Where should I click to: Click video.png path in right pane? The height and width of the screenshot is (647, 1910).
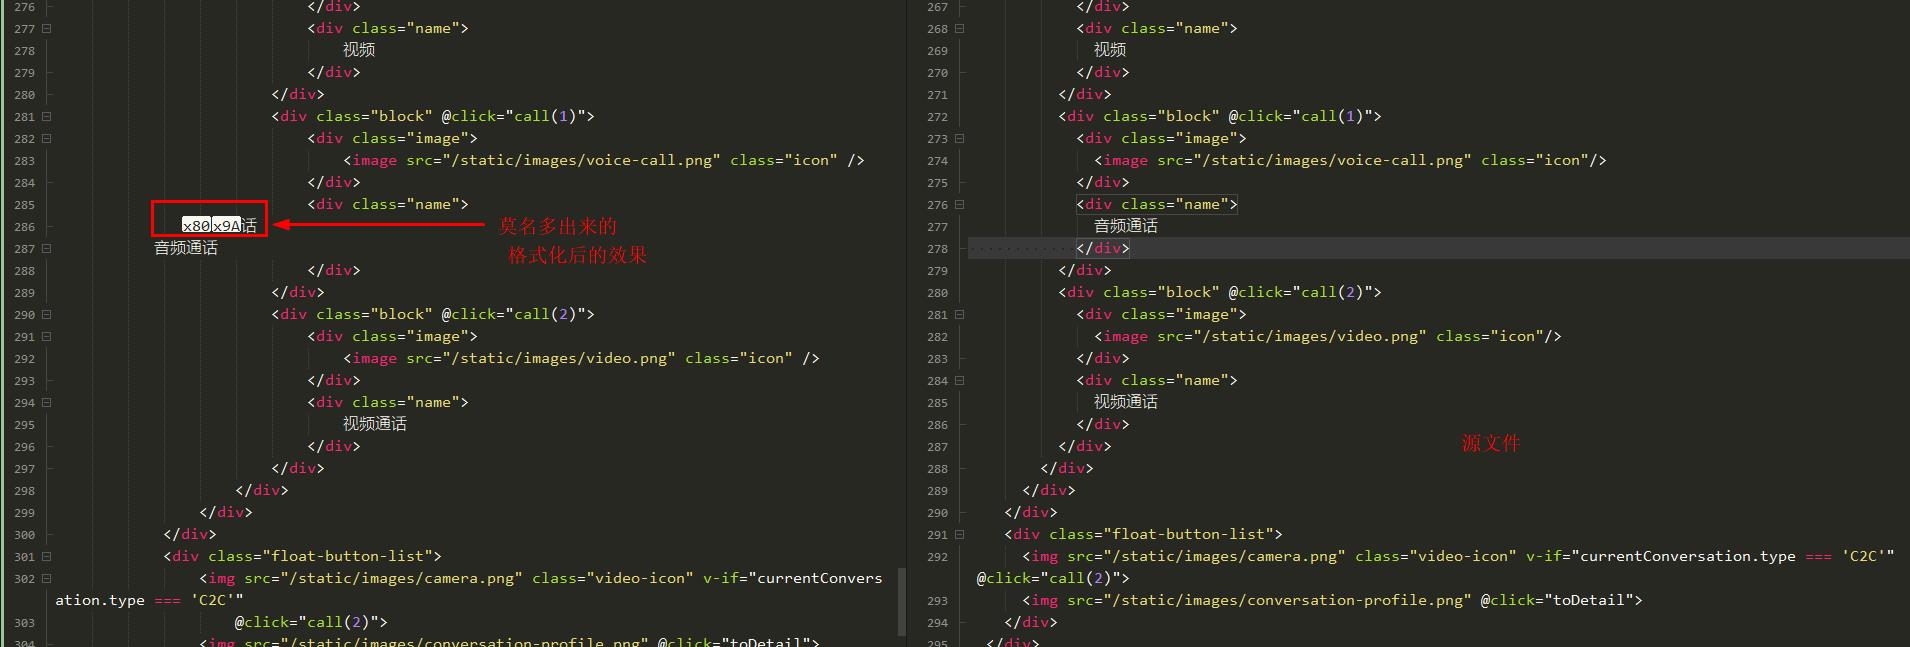[1309, 336]
